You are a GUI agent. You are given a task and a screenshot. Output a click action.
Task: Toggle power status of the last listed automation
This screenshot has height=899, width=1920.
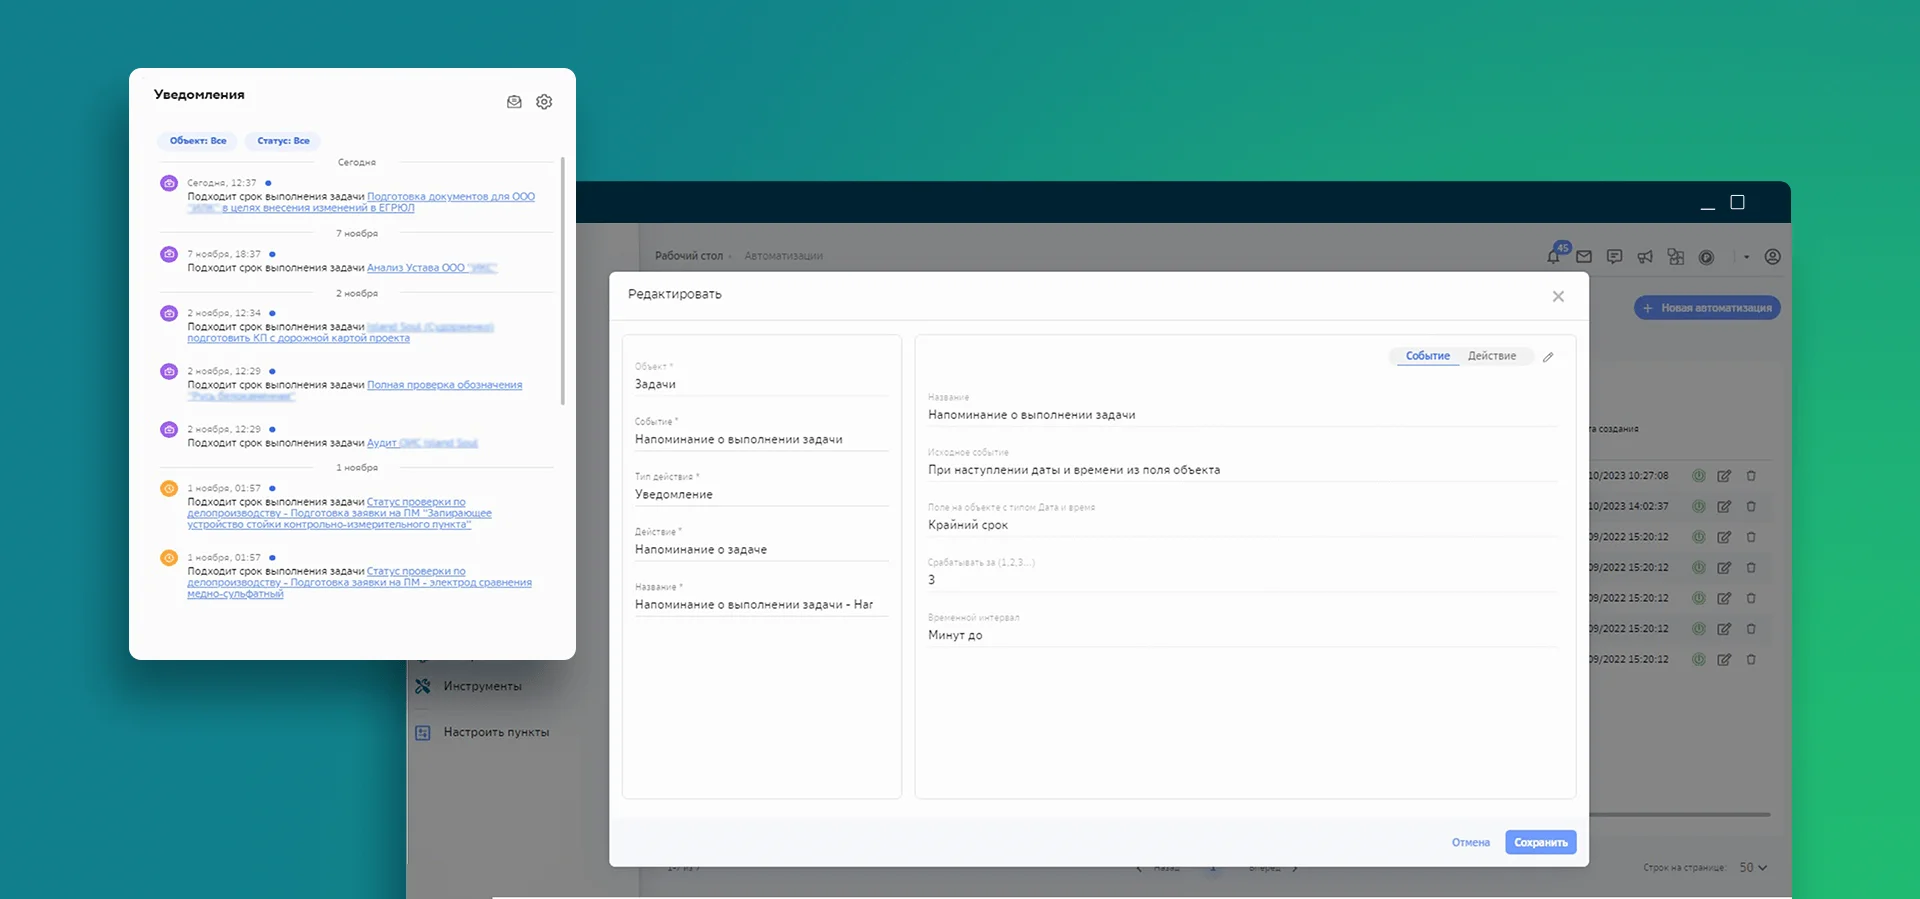click(x=1698, y=660)
